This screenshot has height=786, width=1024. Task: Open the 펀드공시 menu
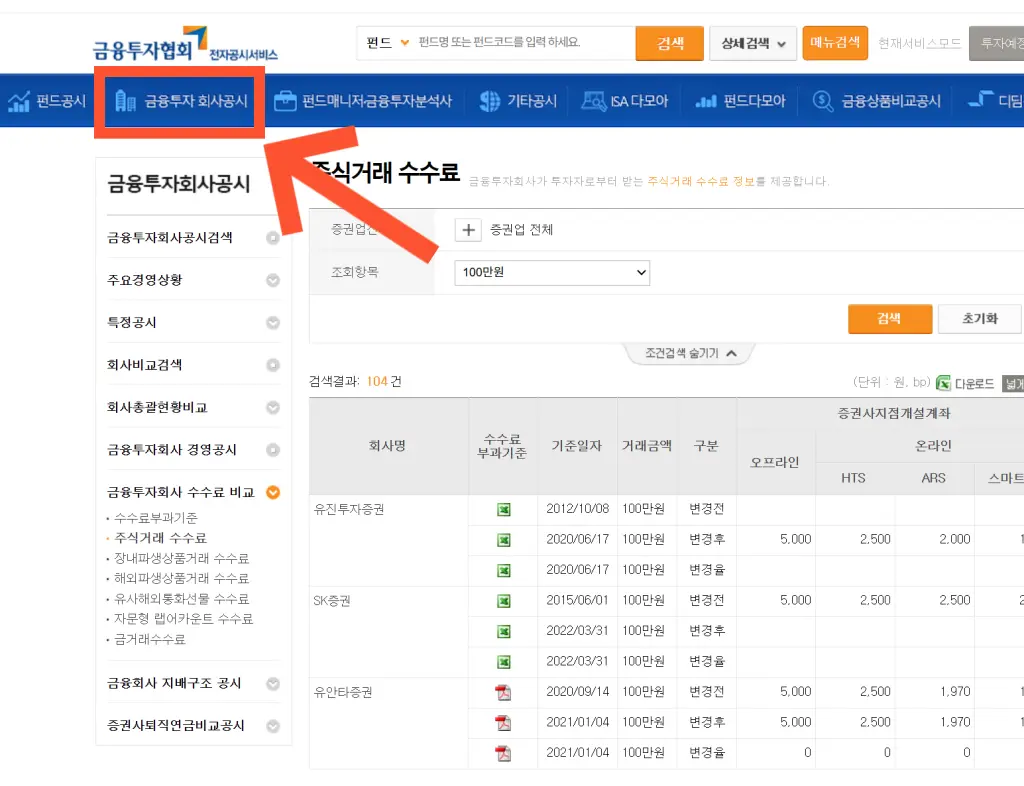46,101
